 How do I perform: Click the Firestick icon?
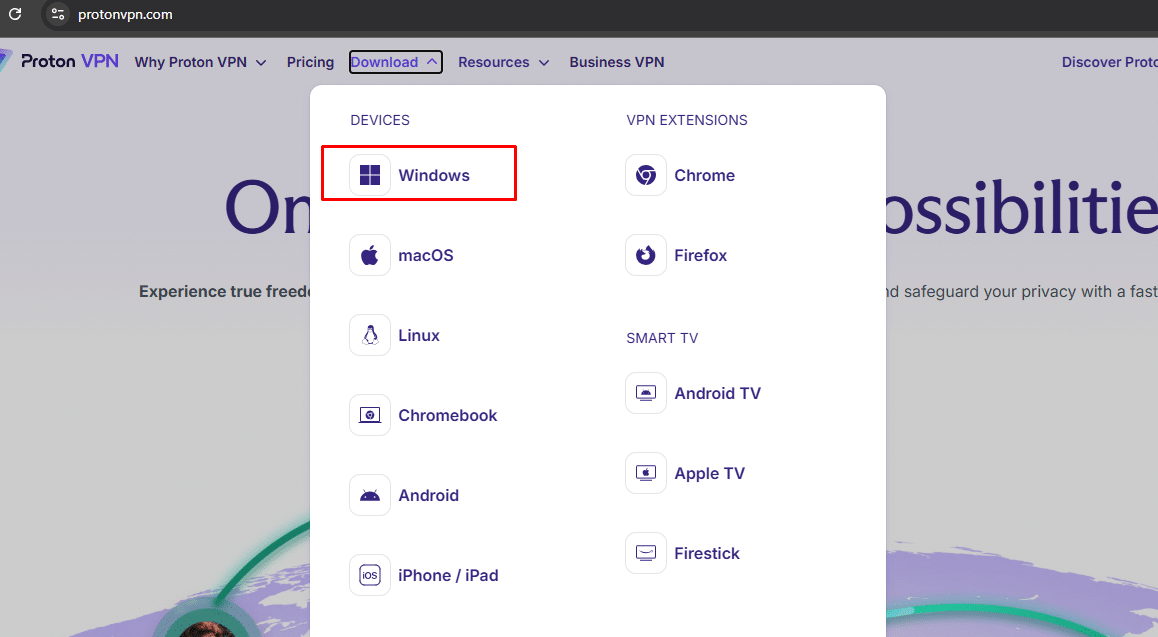646,553
